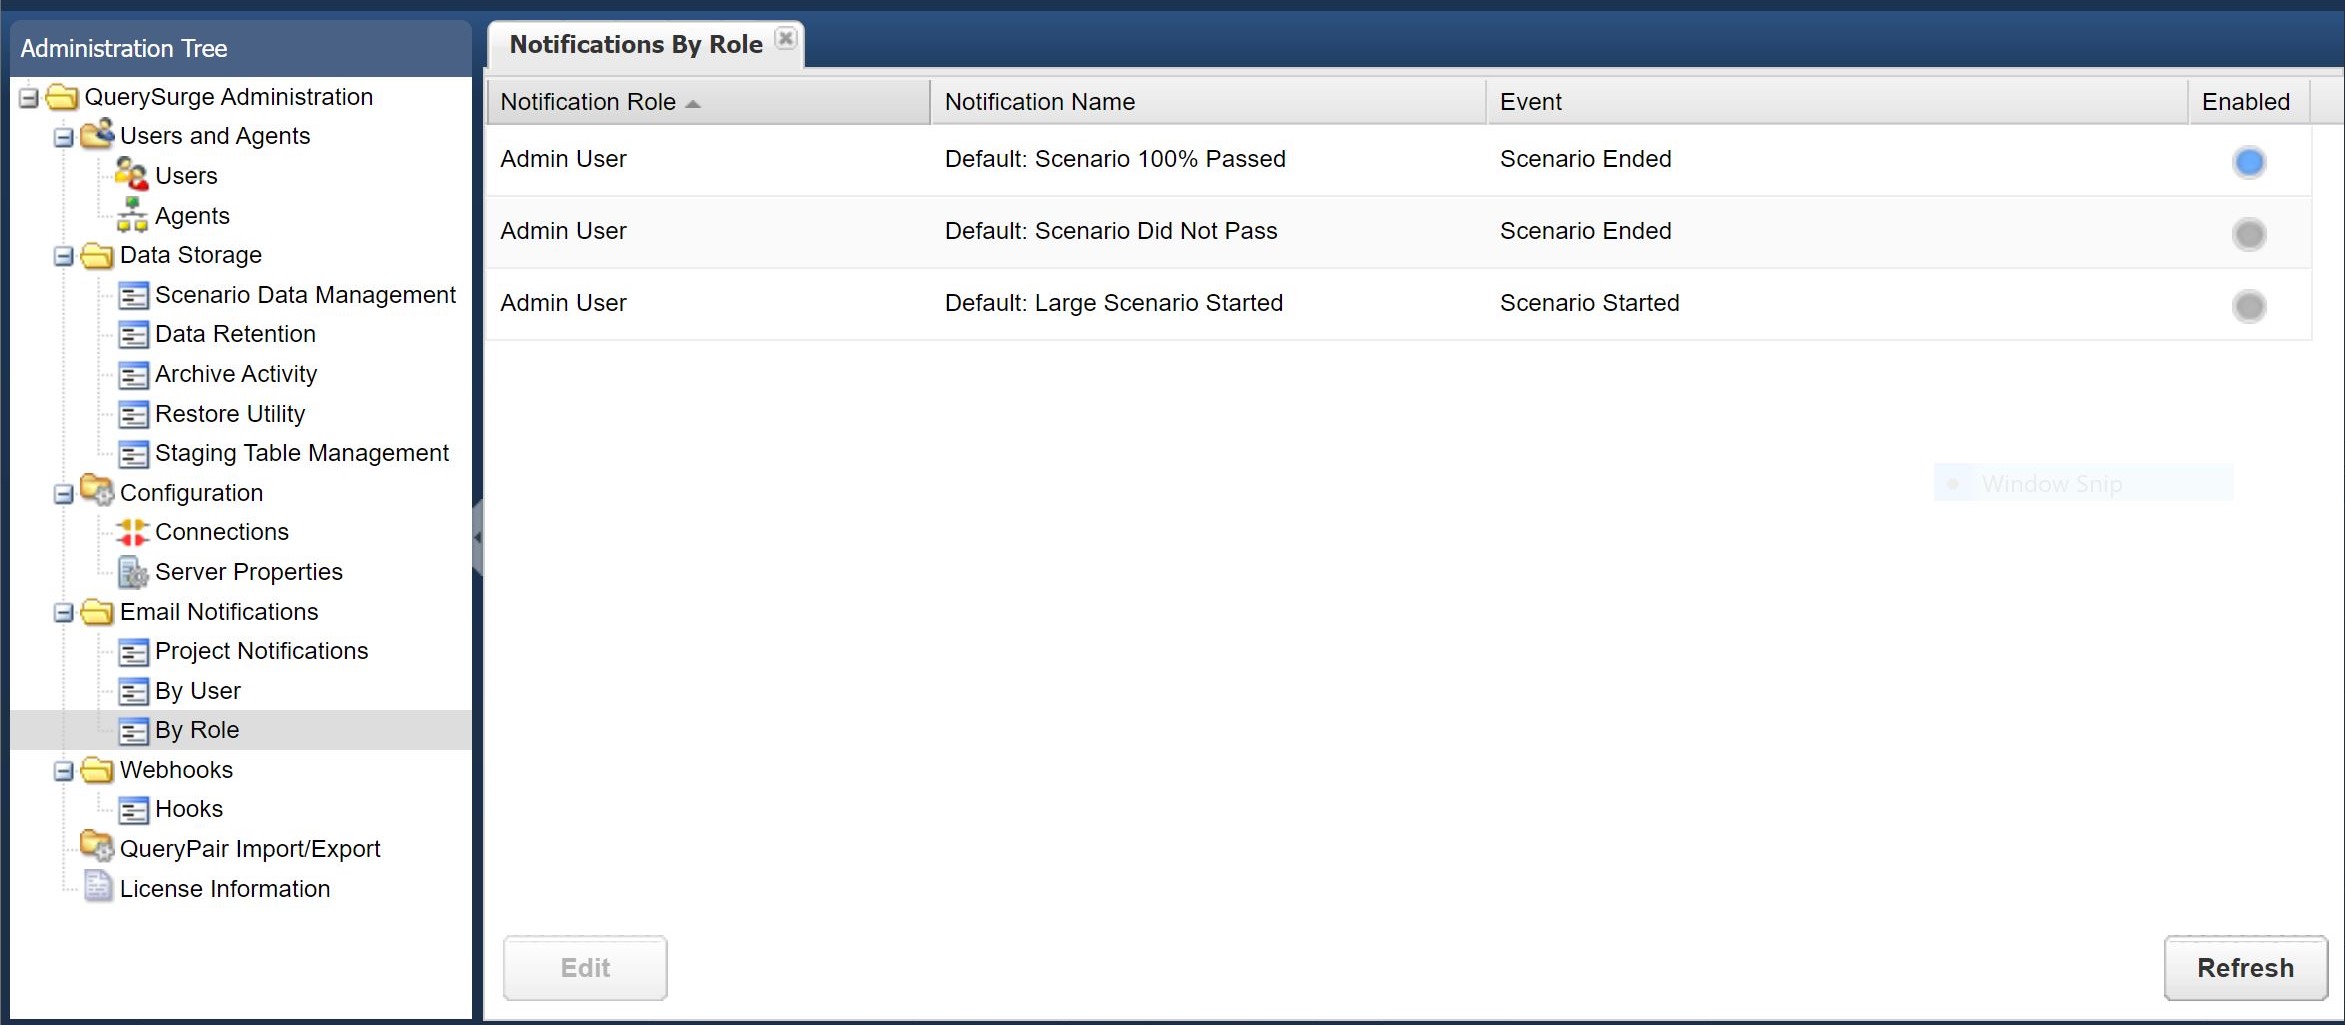Click the Data Retention page icon
The image size is (2345, 1025).
point(133,335)
